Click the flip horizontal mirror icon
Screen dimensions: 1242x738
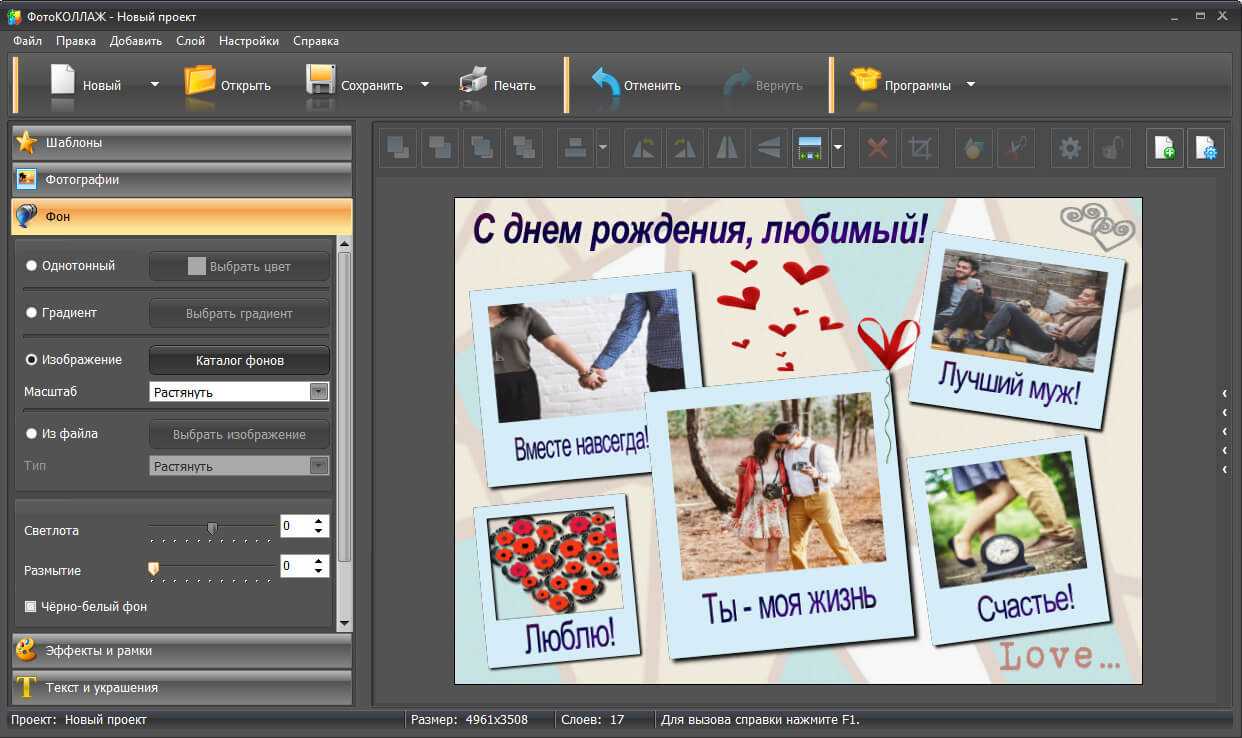tap(726, 149)
